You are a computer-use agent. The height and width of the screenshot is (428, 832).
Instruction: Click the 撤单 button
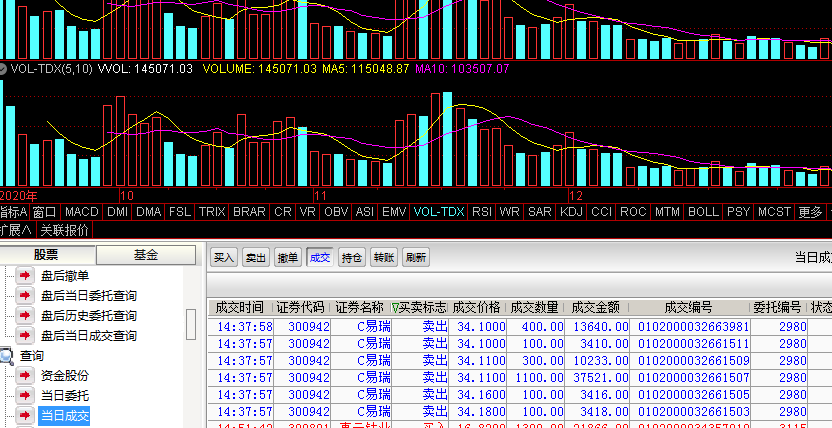(x=288, y=257)
